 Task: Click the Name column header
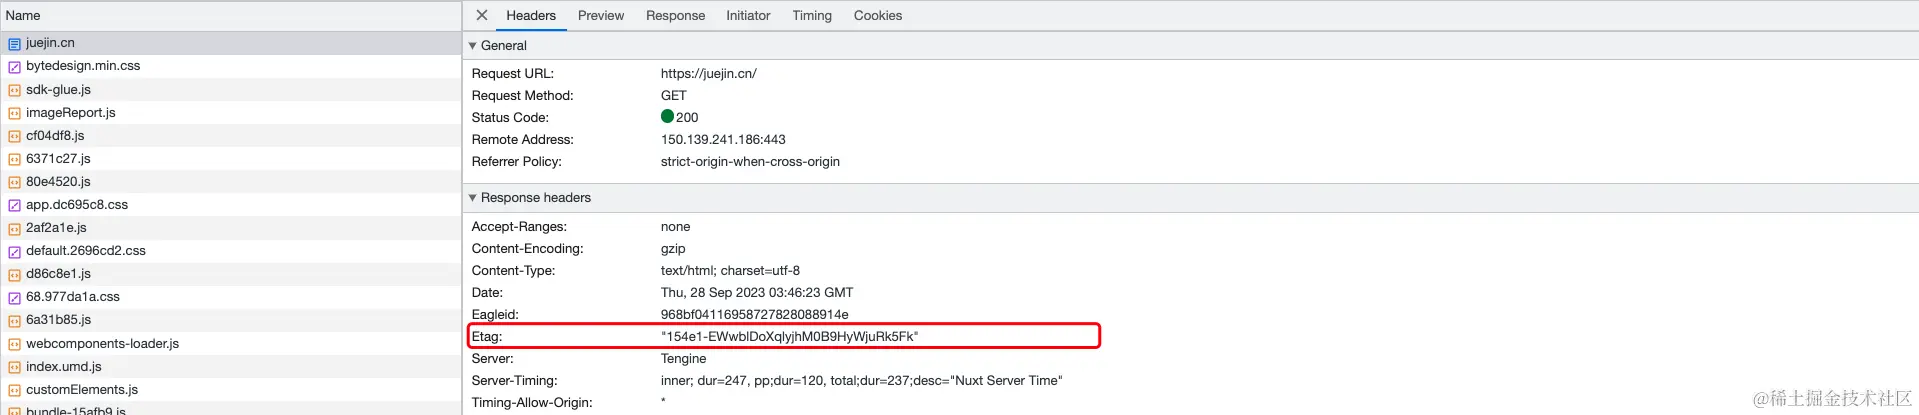(23, 16)
